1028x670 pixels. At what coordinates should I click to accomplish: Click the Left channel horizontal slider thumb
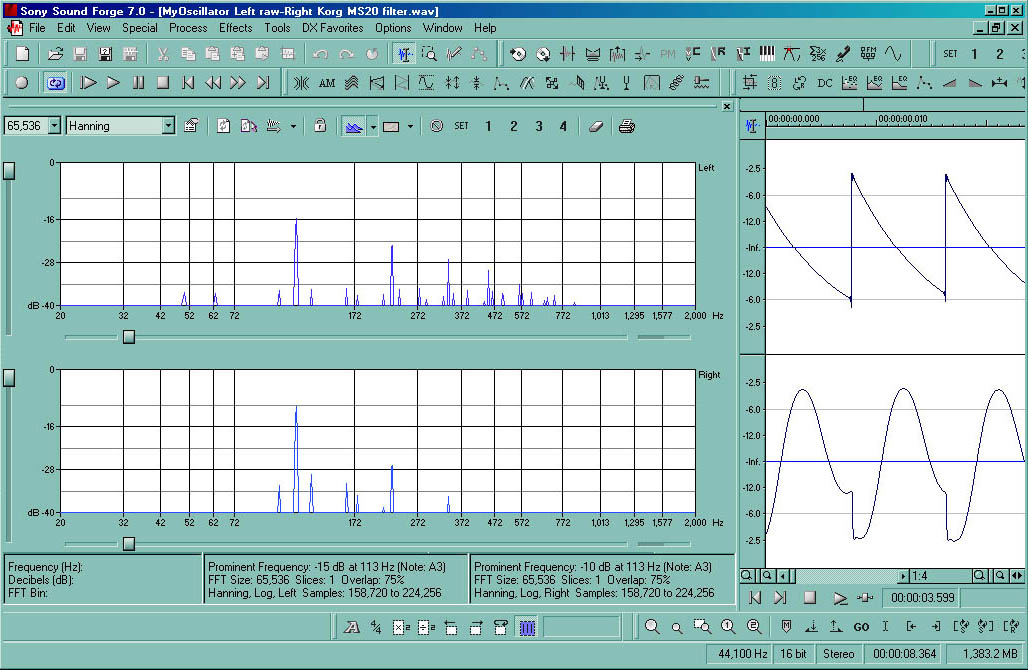129,337
